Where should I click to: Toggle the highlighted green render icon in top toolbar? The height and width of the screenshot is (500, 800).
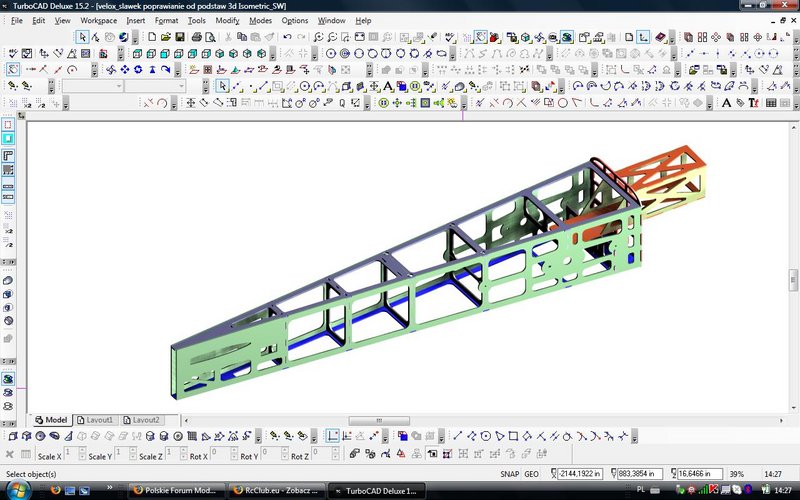click(566, 37)
